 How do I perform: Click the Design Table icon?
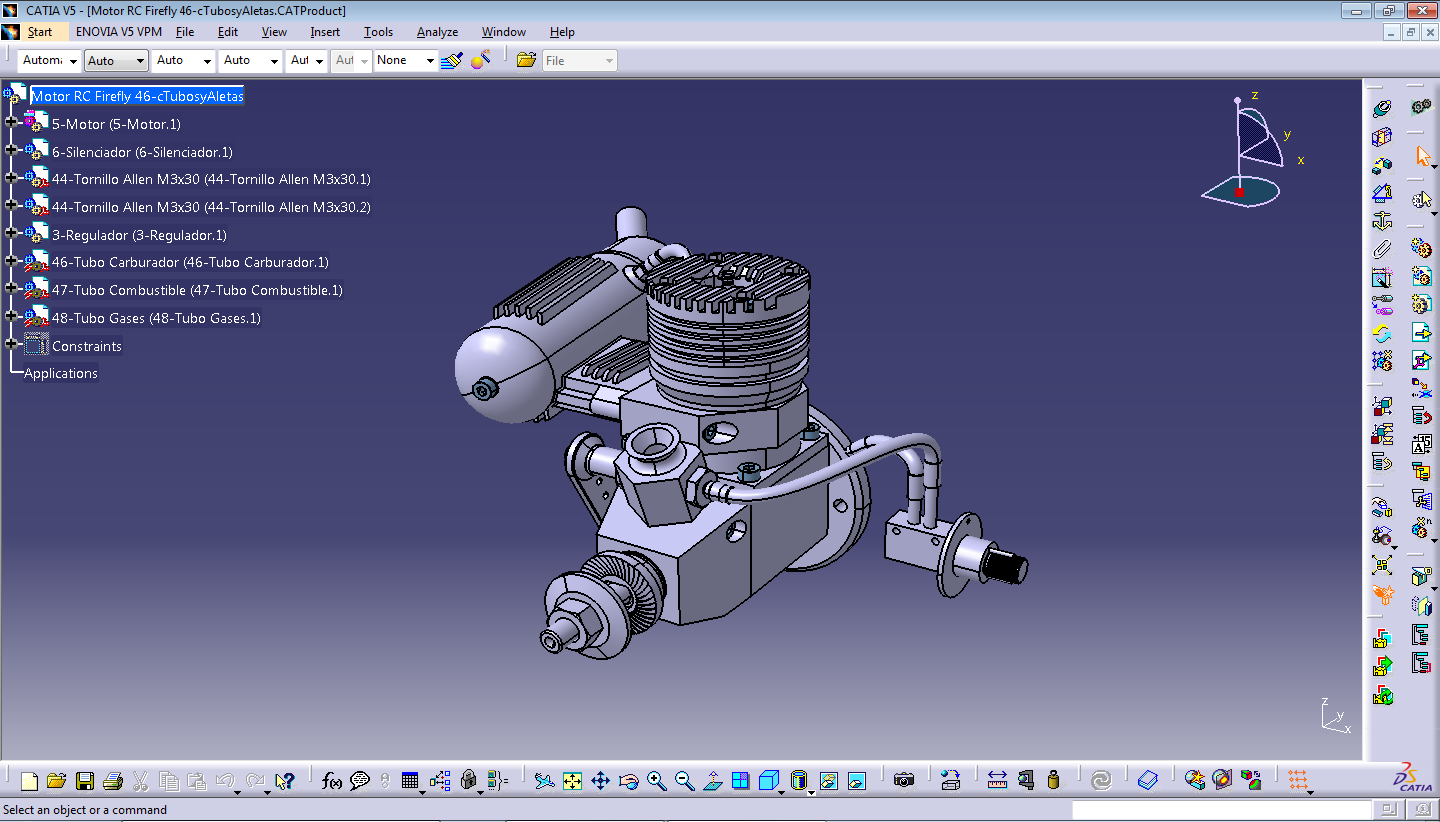coord(410,781)
